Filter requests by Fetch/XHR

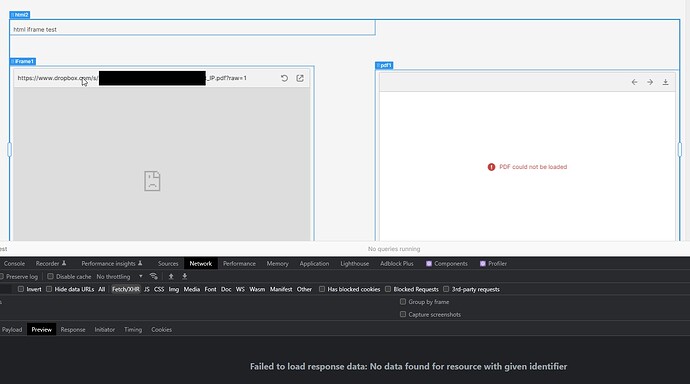125,289
